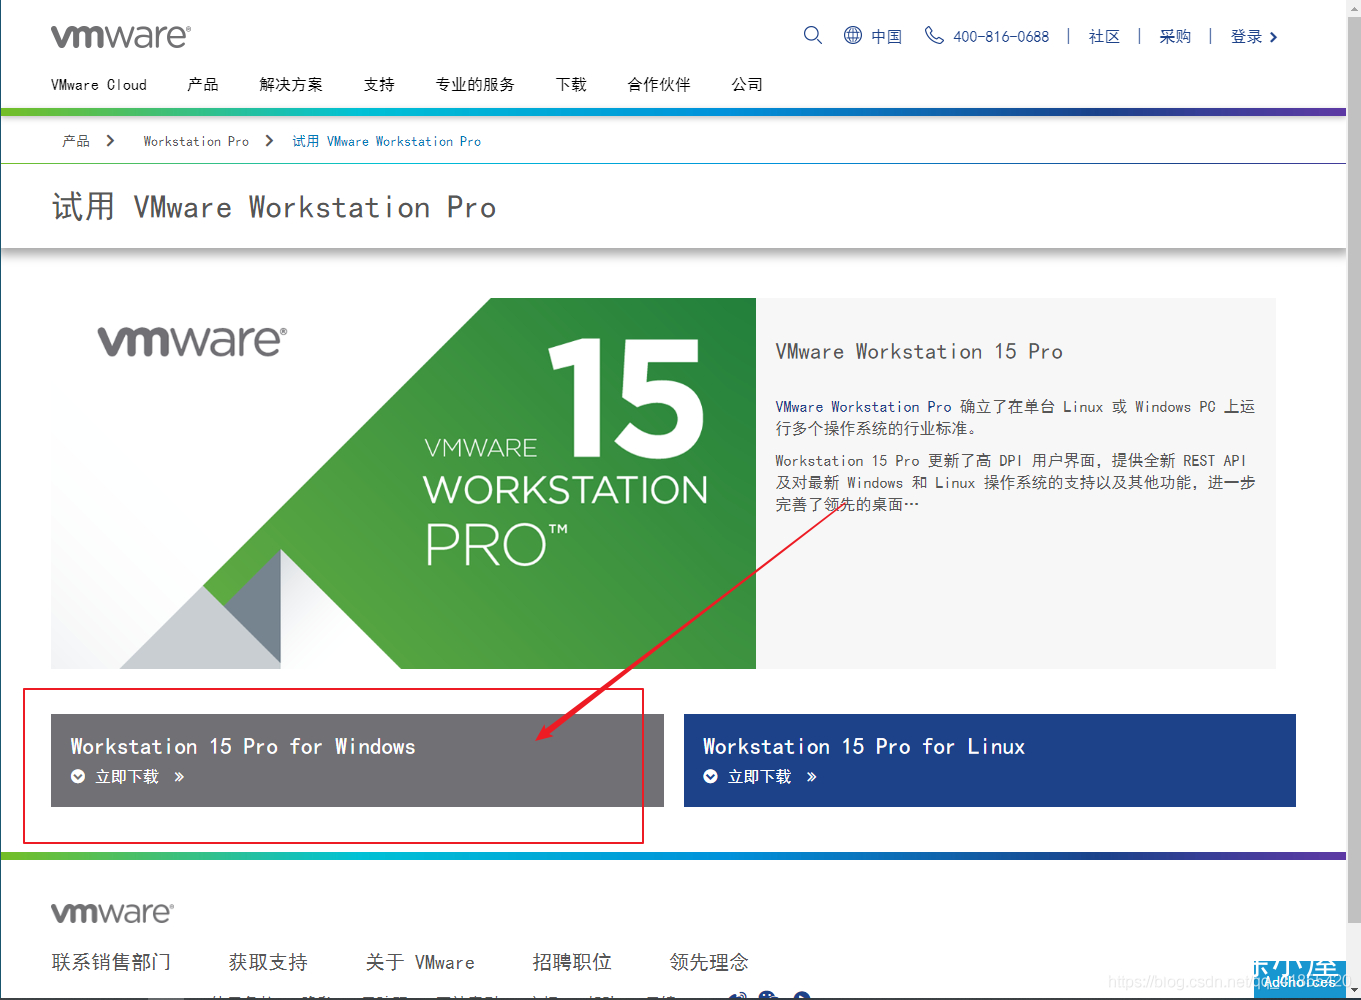Open the 专业的服务 menu
Image resolution: width=1361 pixels, height=1000 pixels.
pos(475,85)
